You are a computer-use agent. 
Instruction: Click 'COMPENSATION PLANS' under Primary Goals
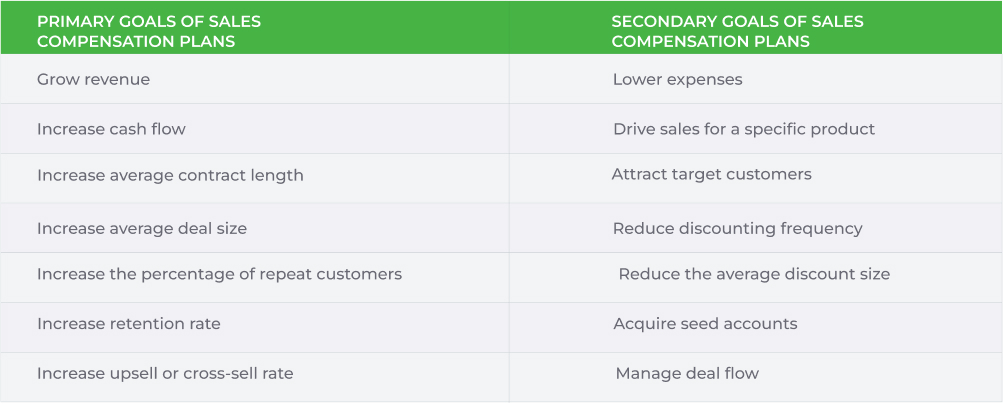136,42
